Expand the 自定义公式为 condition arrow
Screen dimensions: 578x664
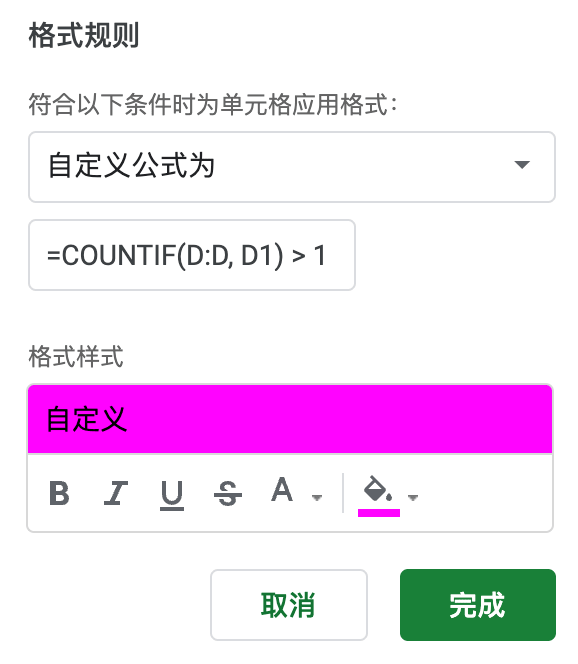522,165
